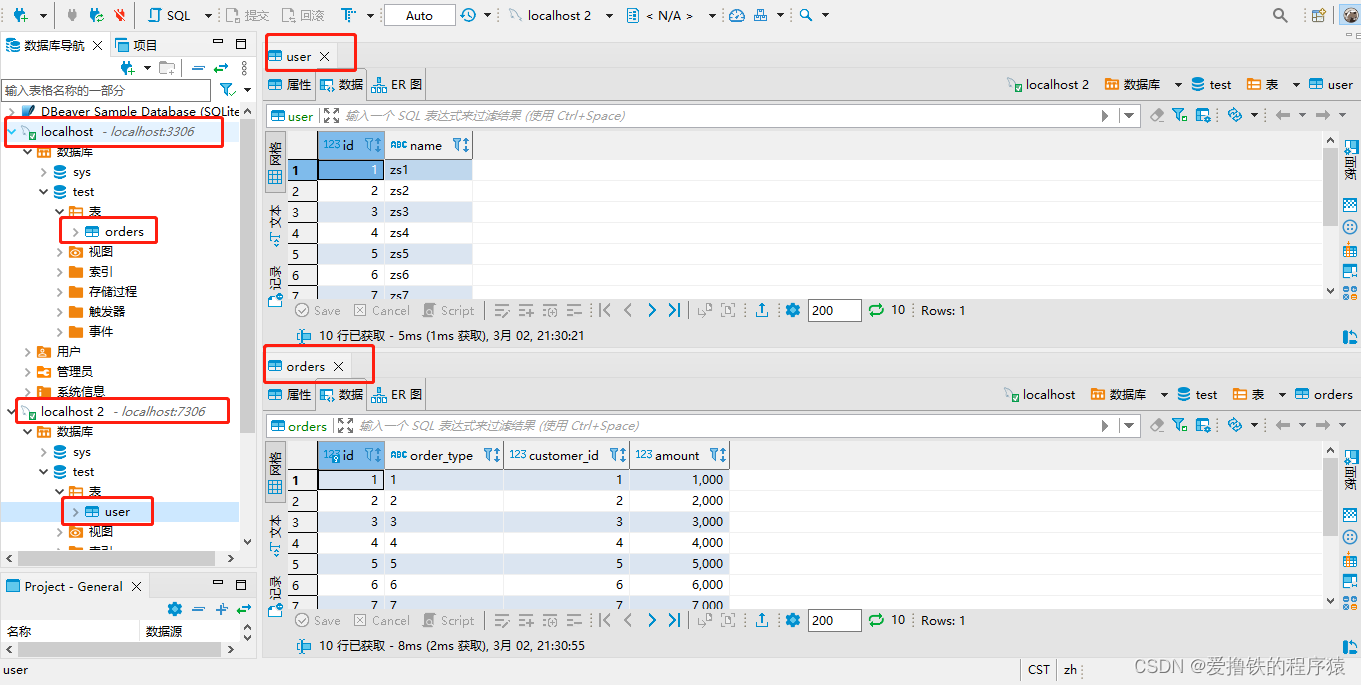Viewport: 1361px width, 685px height.
Task: Click the eraser clear-filter icon in user editor
Action: 1157,115
